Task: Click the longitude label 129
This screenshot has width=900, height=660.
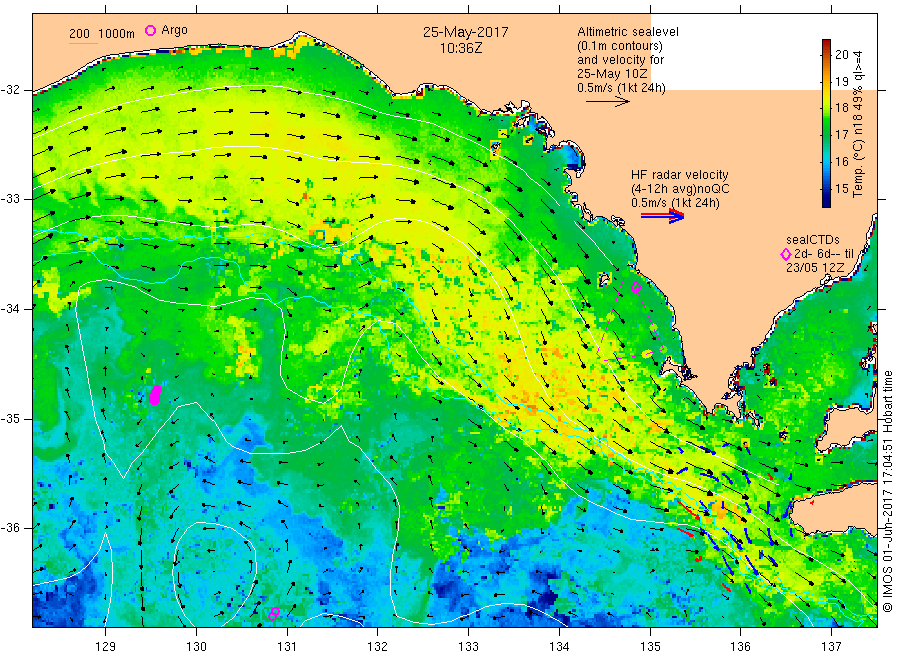Action: pyautogui.click(x=106, y=647)
